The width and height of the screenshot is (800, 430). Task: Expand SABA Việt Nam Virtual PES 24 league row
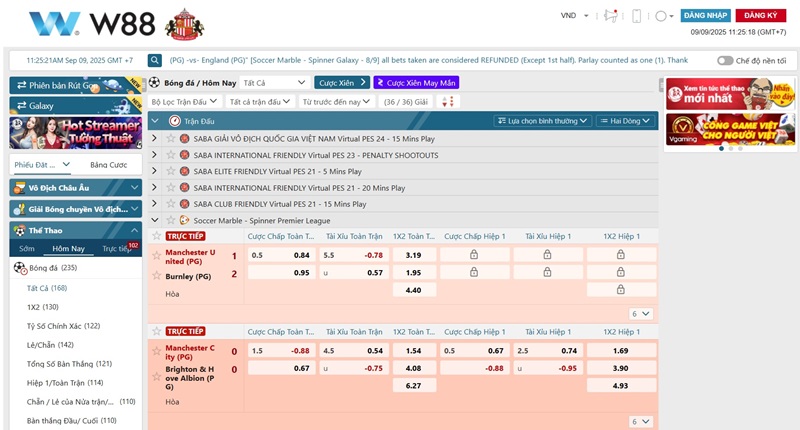154,138
